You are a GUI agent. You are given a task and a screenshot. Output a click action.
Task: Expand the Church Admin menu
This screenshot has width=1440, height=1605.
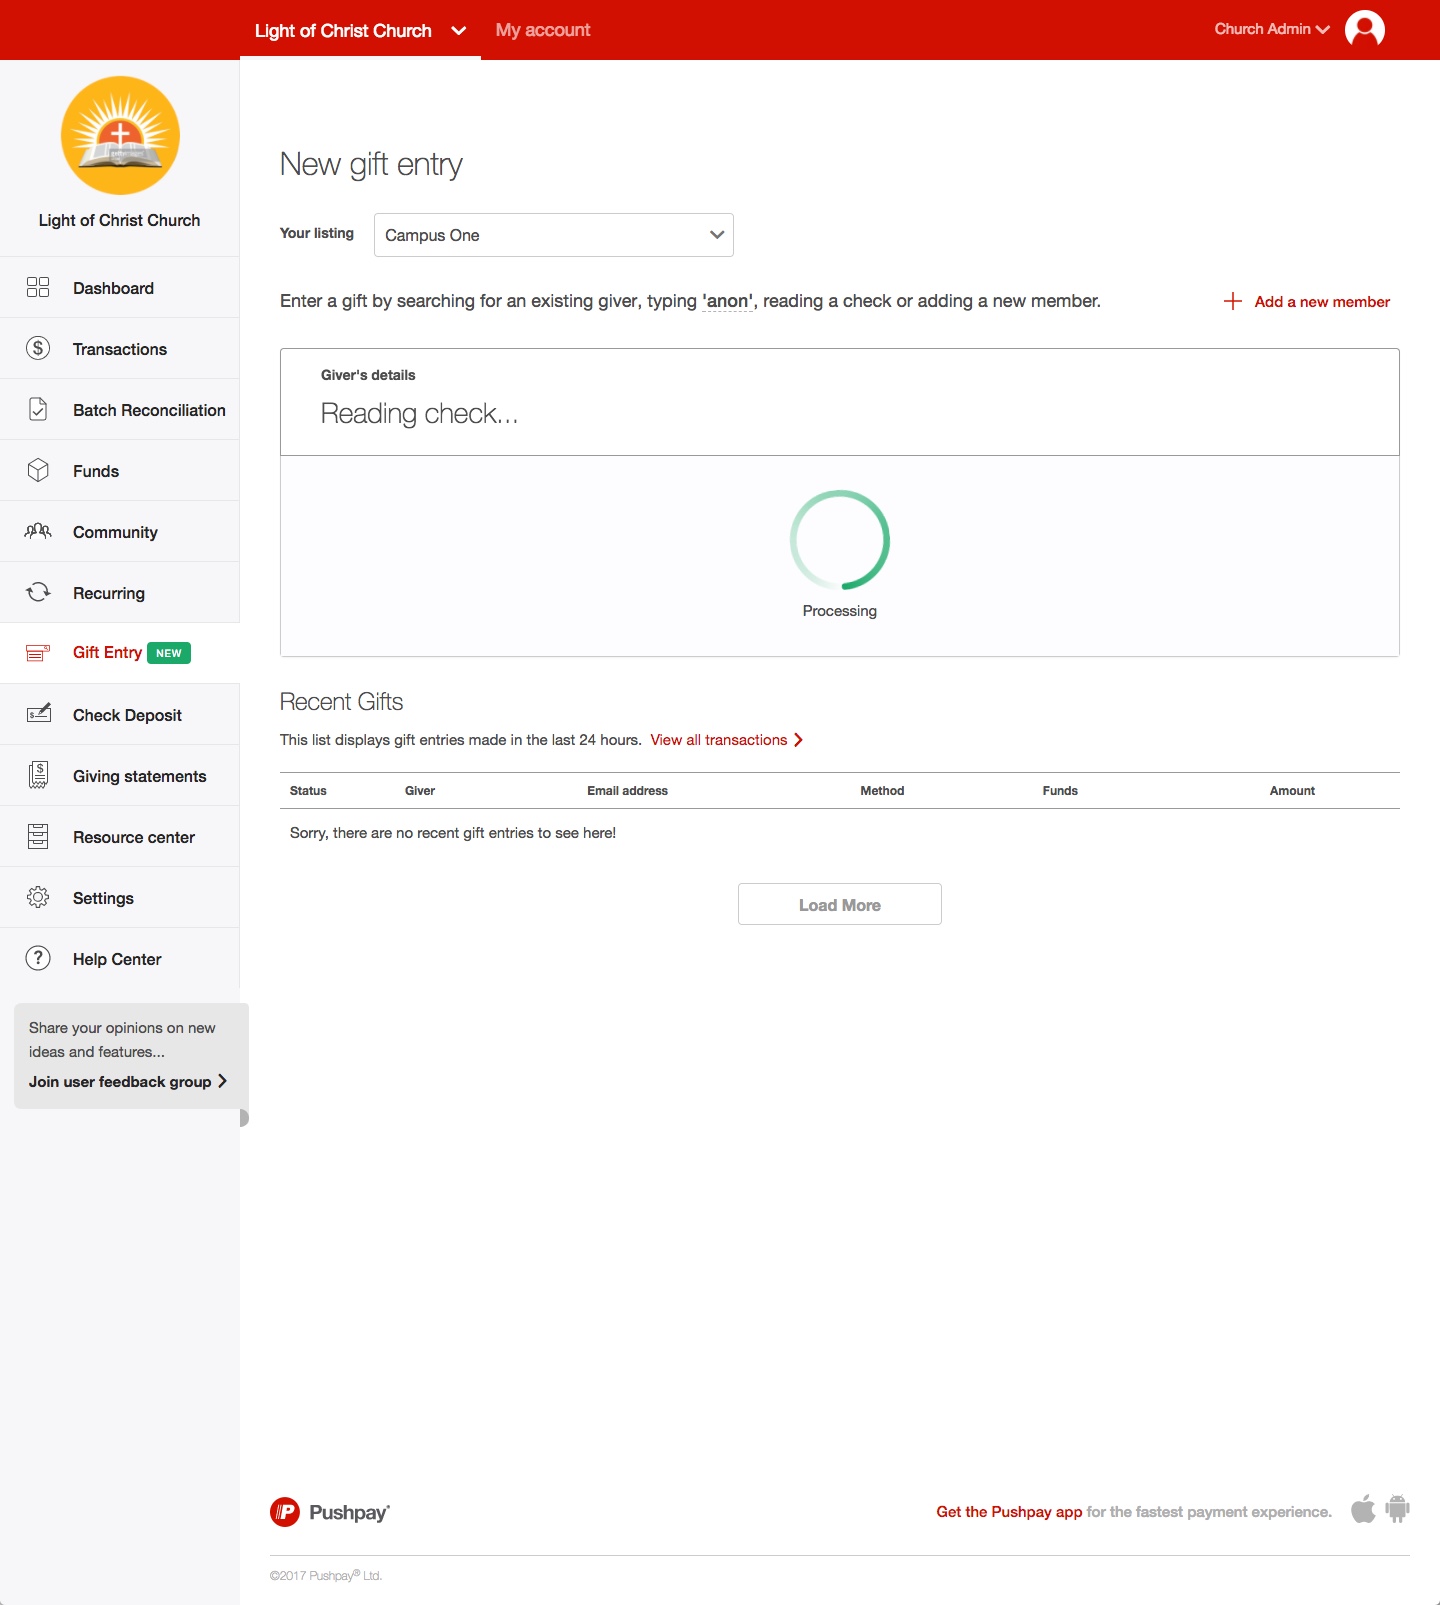coord(1271,29)
